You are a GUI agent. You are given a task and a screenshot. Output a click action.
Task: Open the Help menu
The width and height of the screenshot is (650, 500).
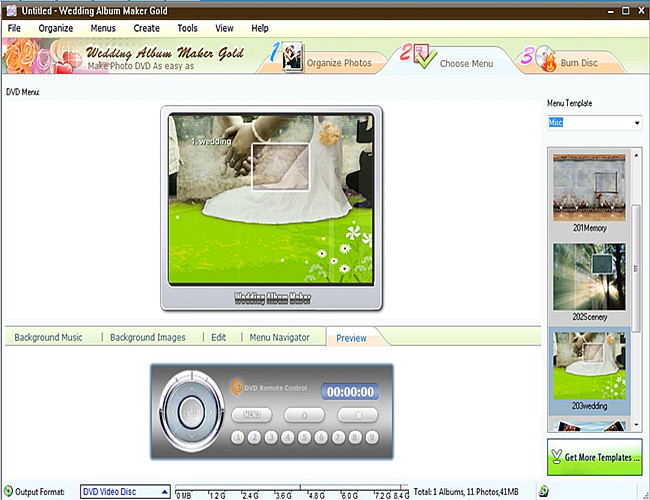[260, 28]
